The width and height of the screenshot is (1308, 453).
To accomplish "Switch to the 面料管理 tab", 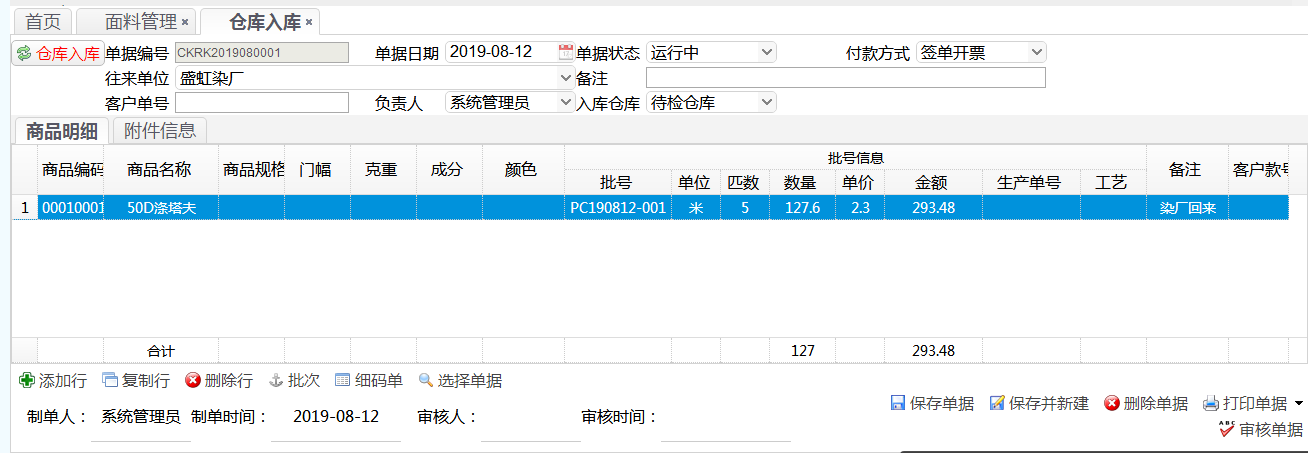I will pos(134,21).
